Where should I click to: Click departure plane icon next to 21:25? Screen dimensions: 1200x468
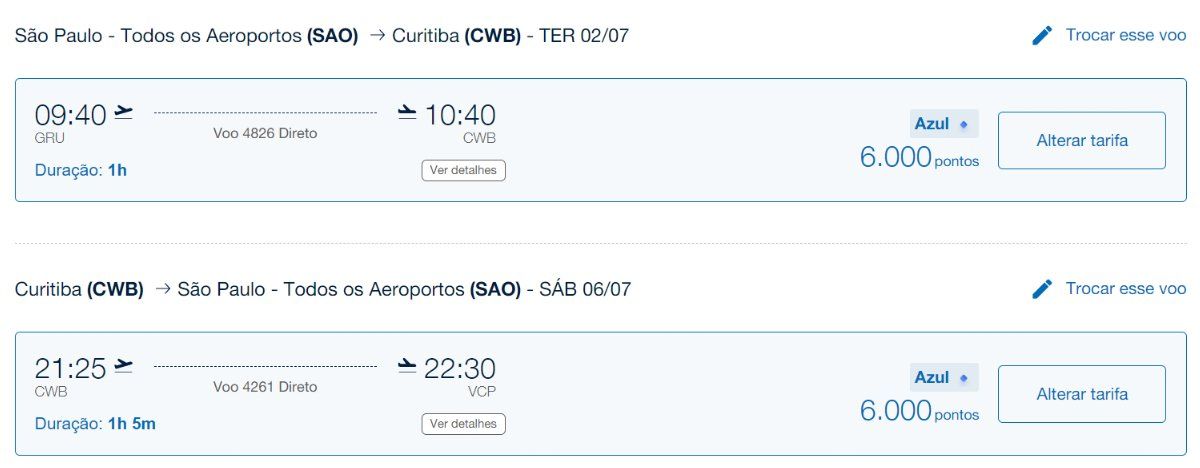pos(124,366)
